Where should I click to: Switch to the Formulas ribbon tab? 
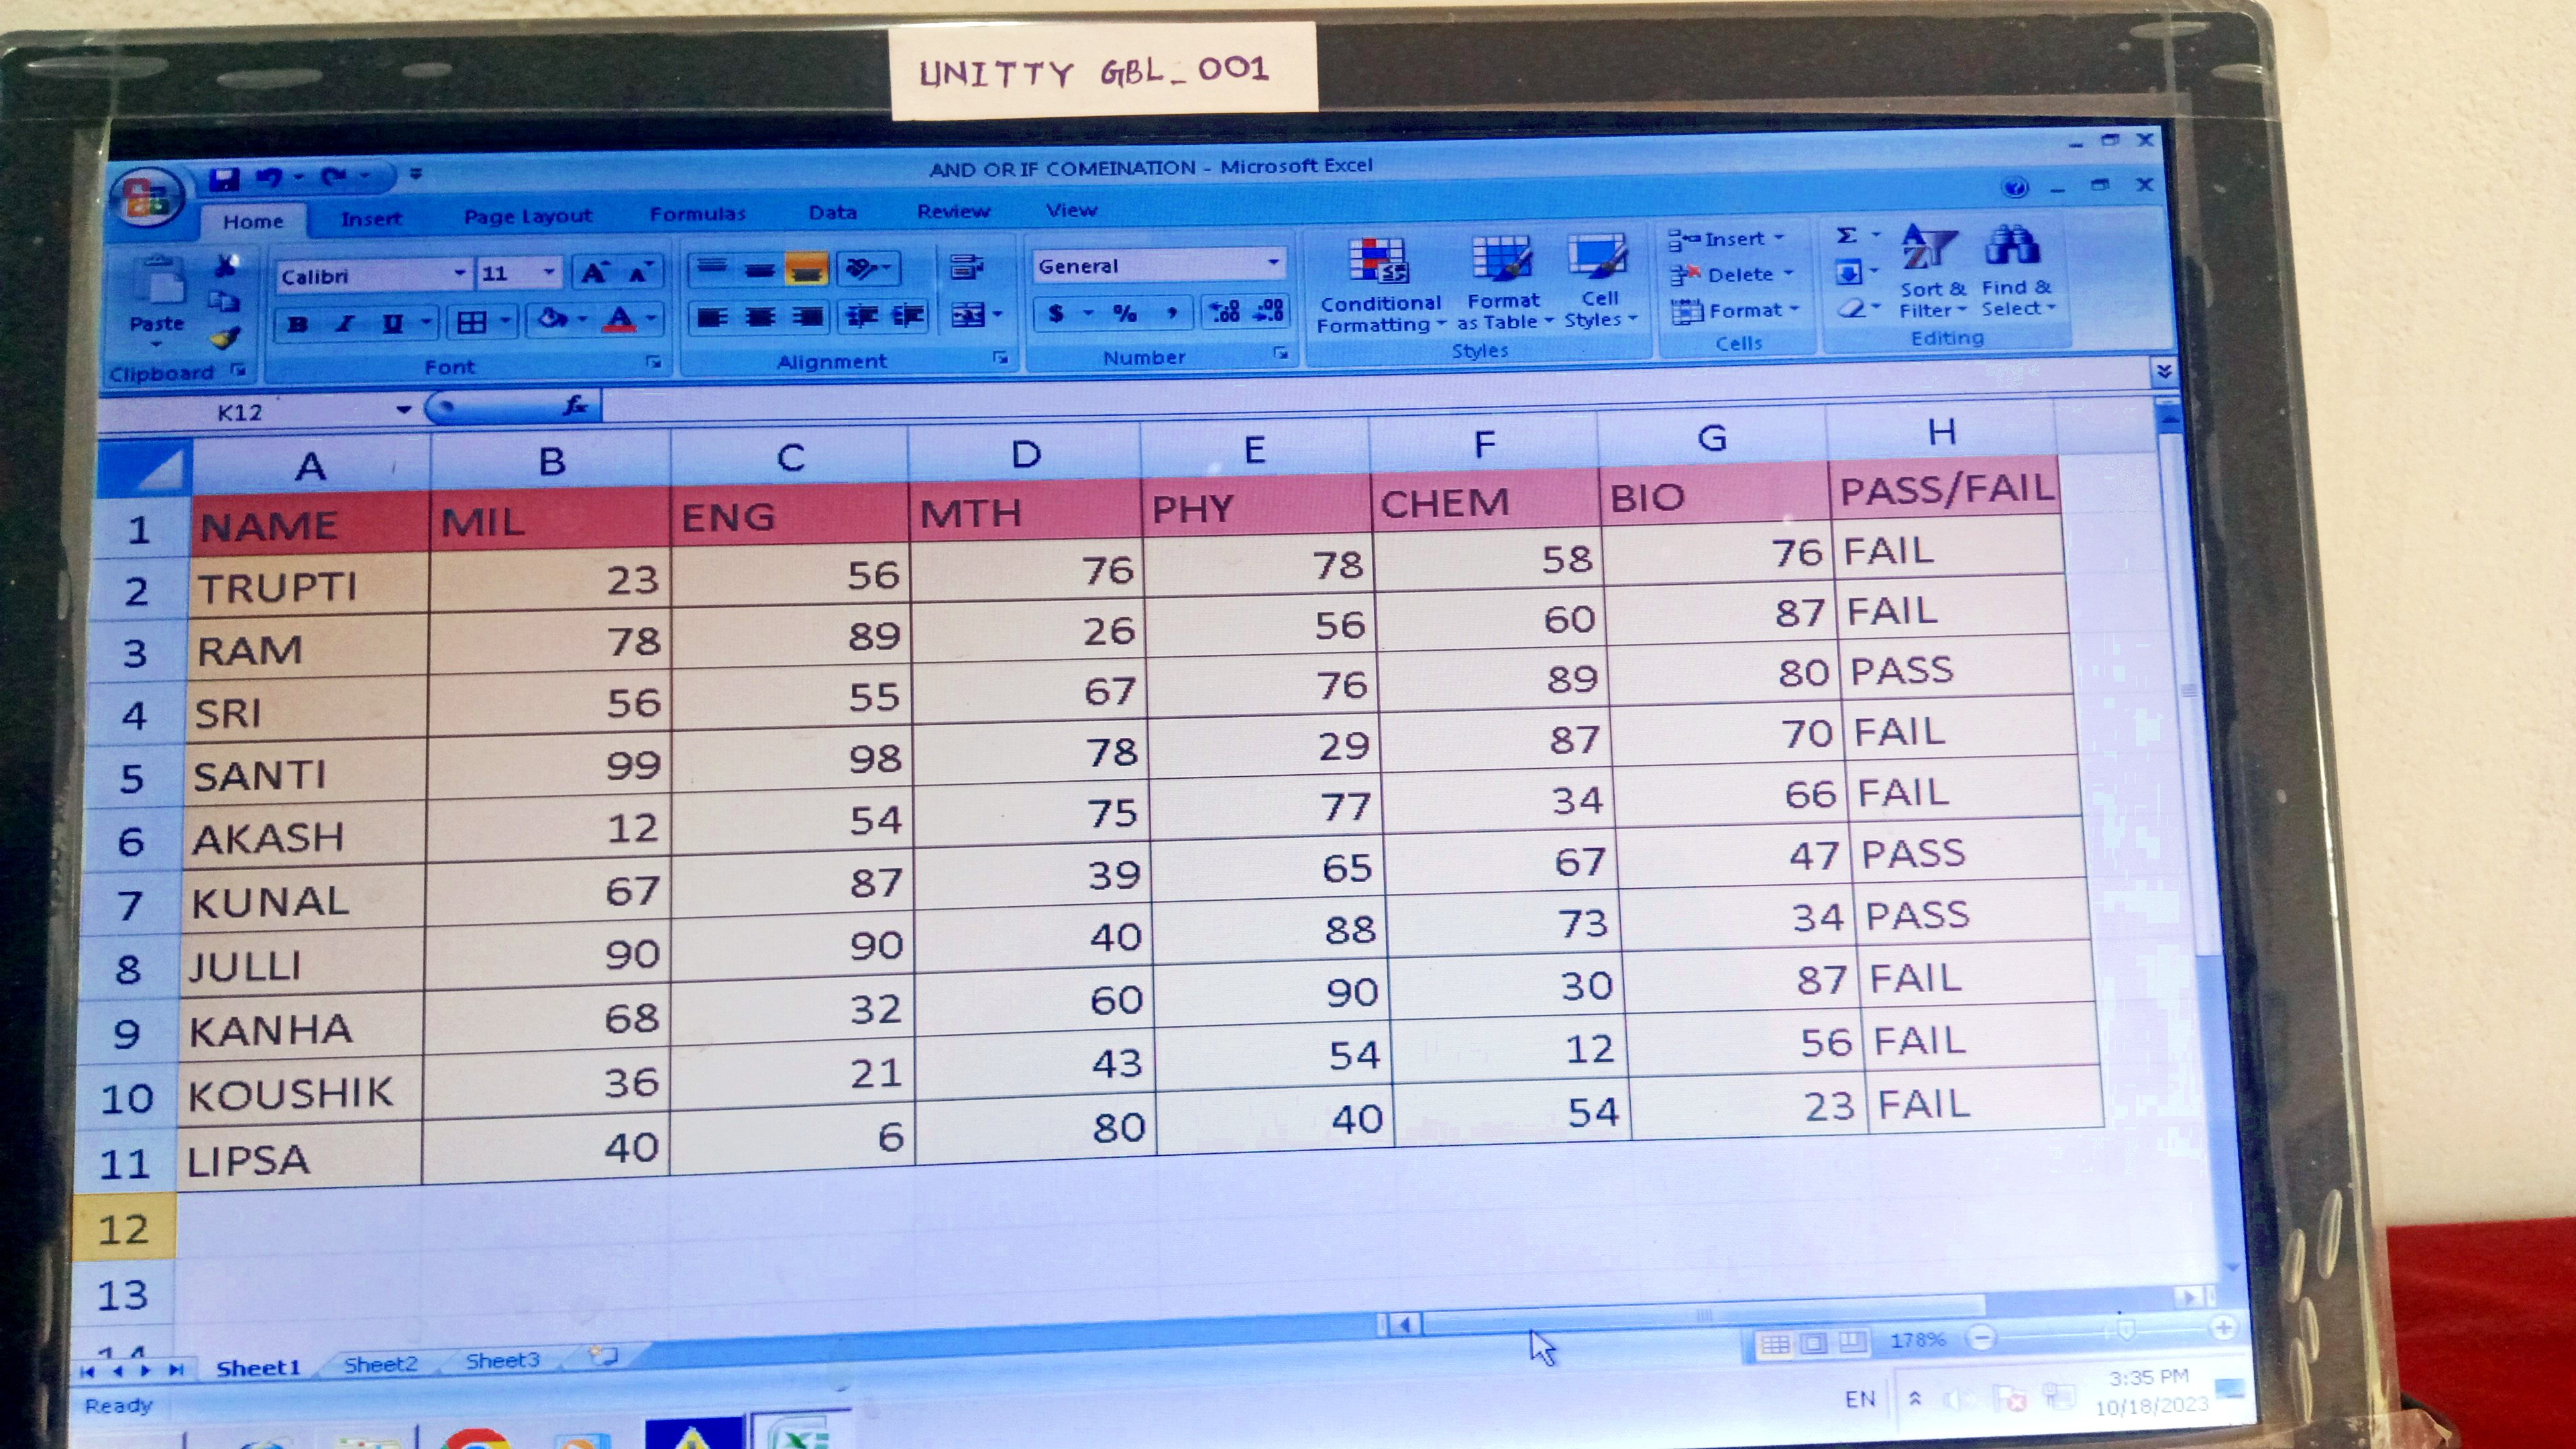pyautogui.click(x=697, y=214)
